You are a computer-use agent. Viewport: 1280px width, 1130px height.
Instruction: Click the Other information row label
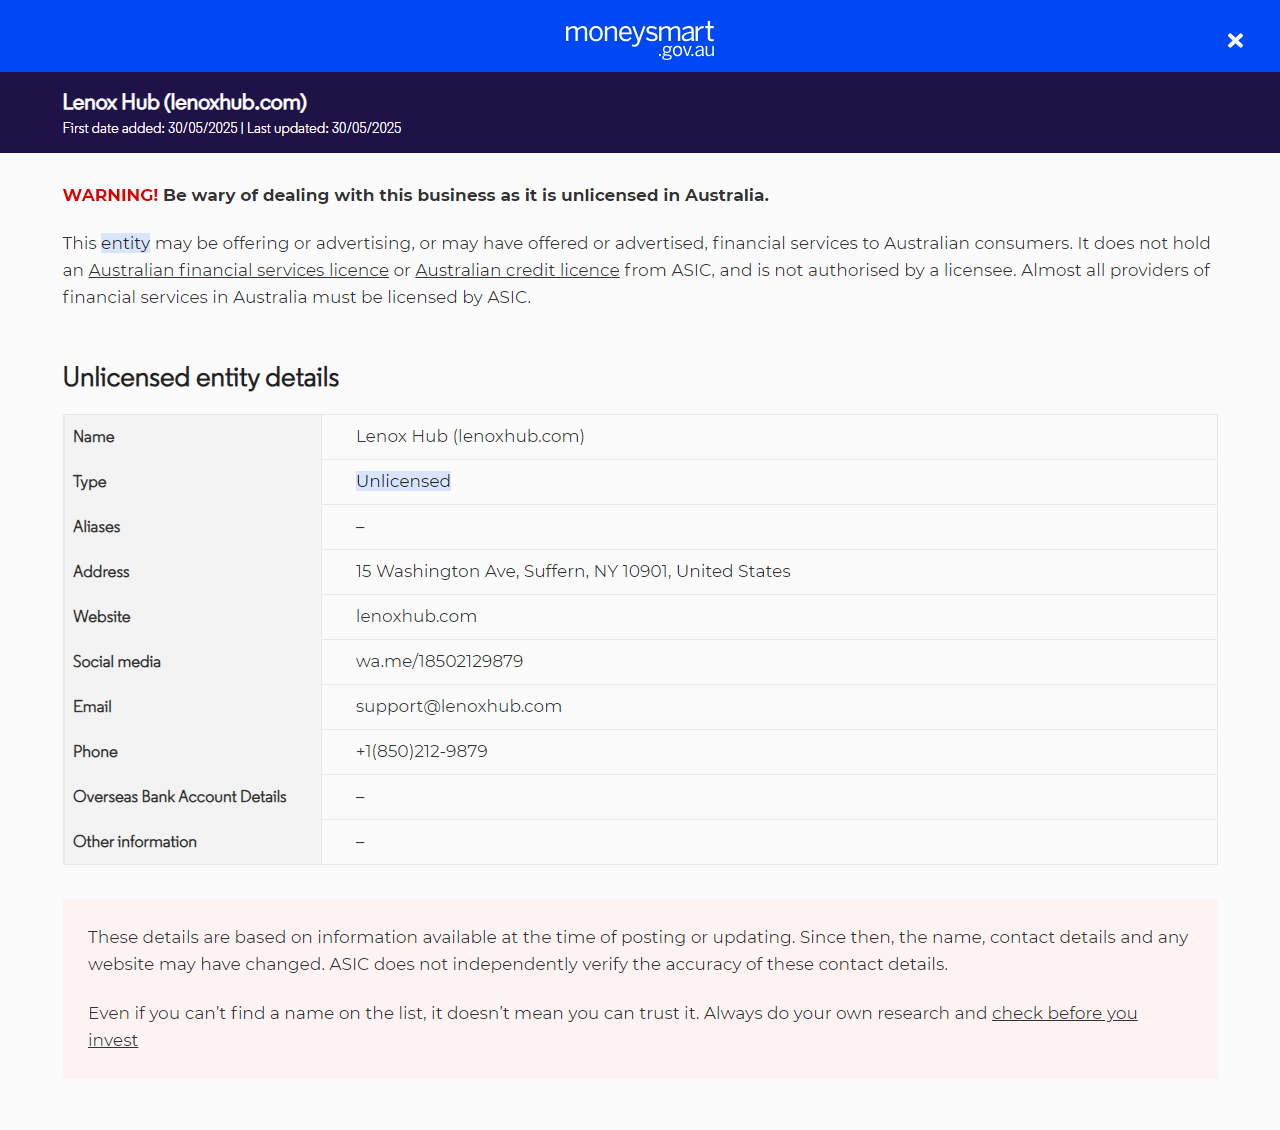(135, 842)
